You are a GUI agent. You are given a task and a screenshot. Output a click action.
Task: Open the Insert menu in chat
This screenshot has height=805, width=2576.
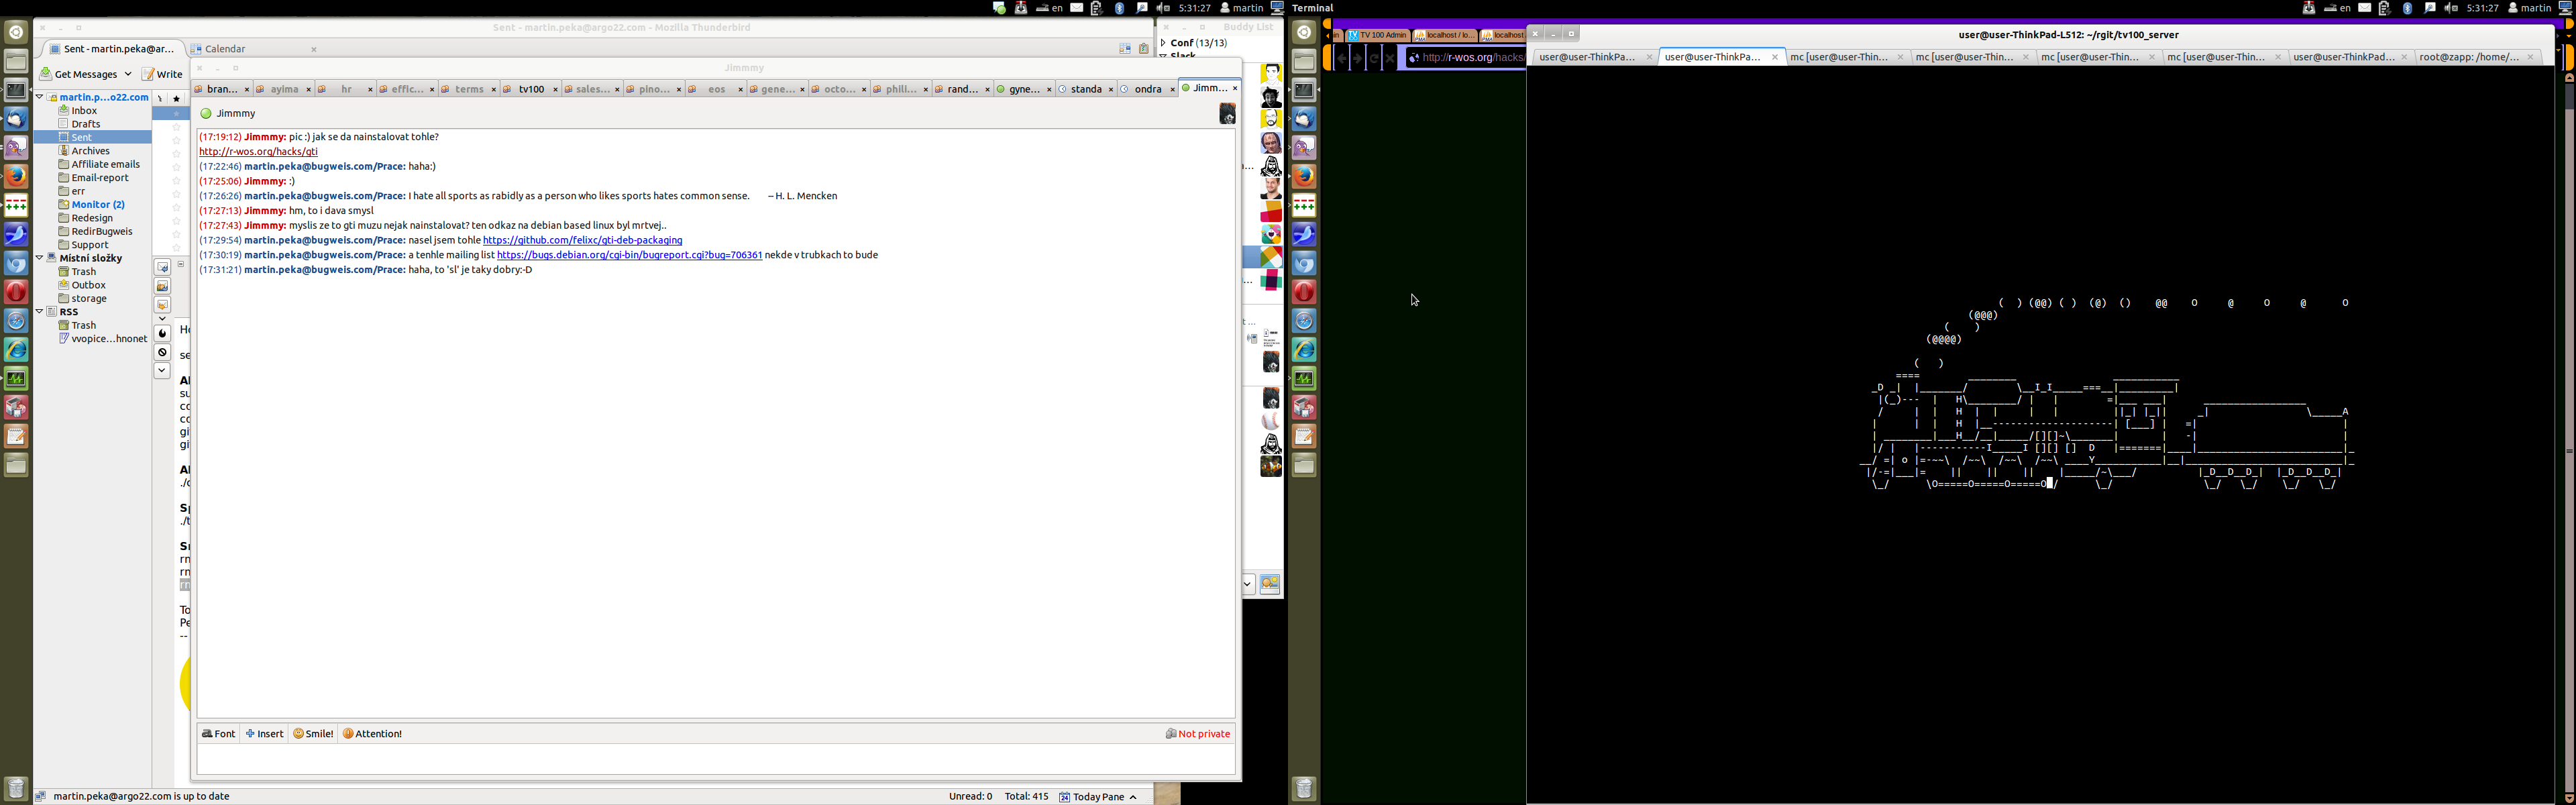pyautogui.click(x=264, y=734)
